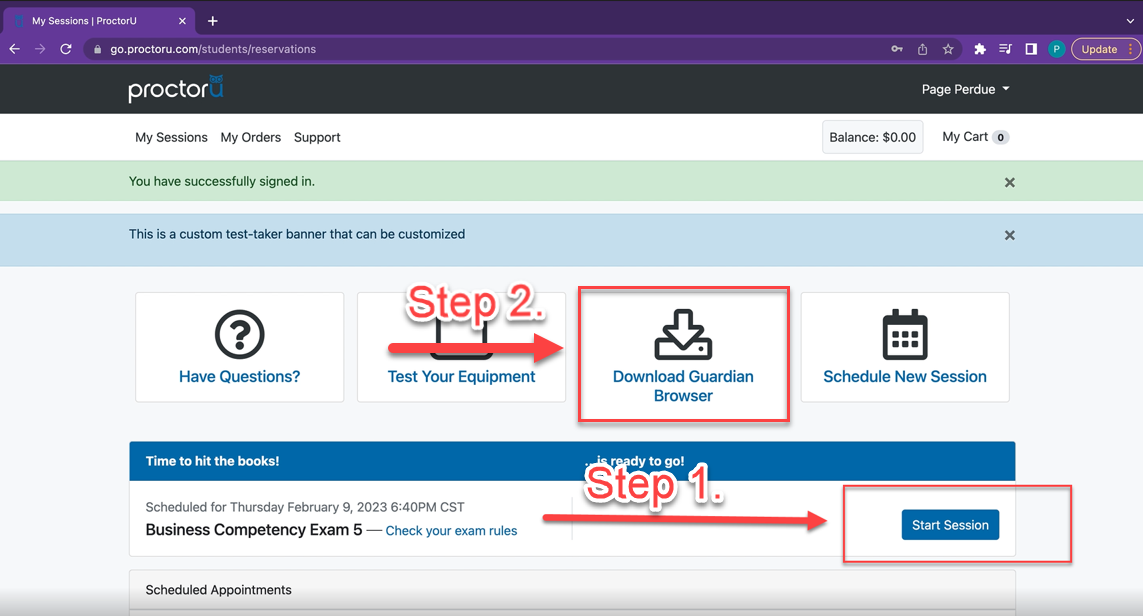Click the browser forward arrow
Screen dimensions: 1143x616
[40, 49]
